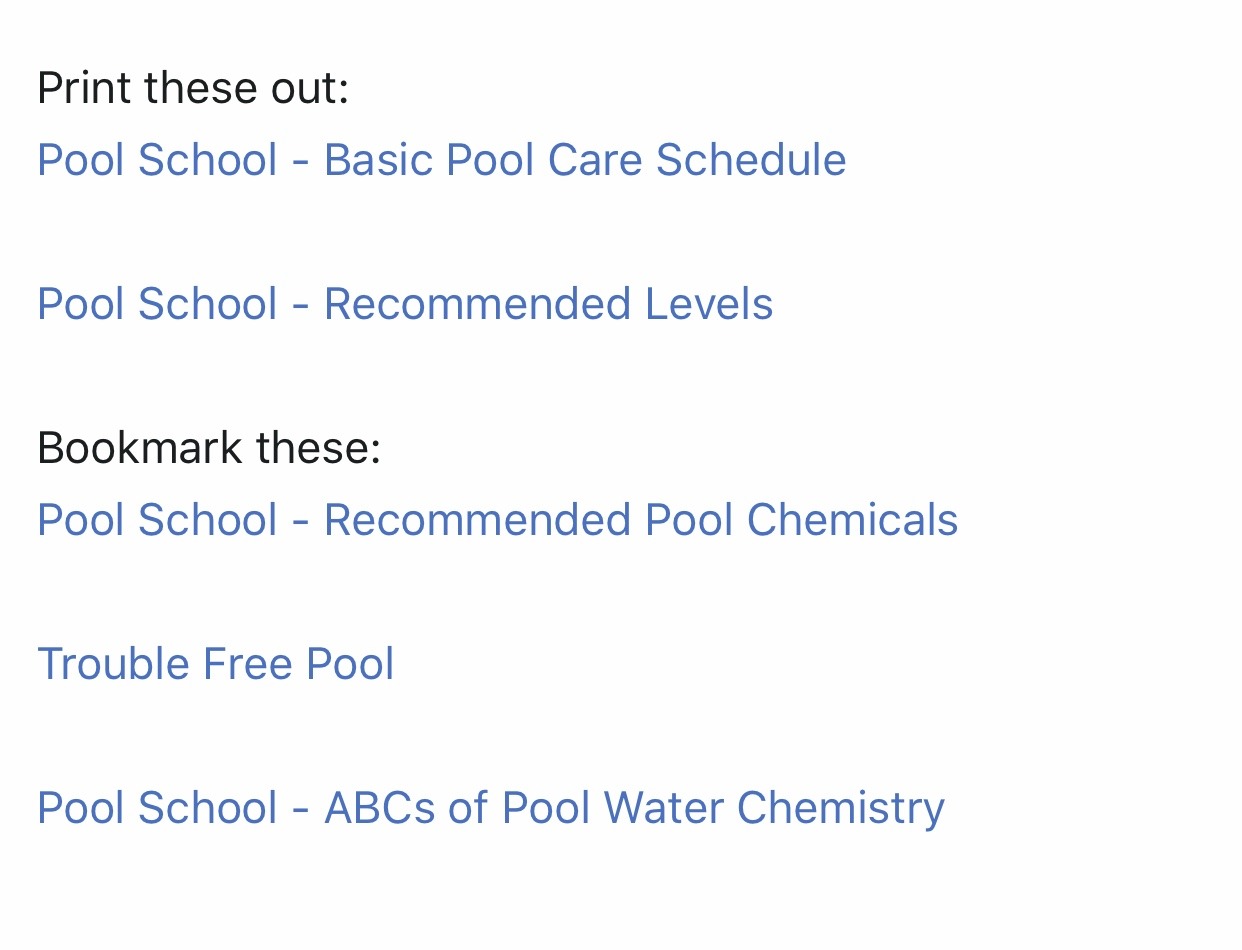Image resolution: width=1242 pixels, height=950 pixels.
Task: Select the second link under 'Print these out'
Action: click(x=405, y=304)
